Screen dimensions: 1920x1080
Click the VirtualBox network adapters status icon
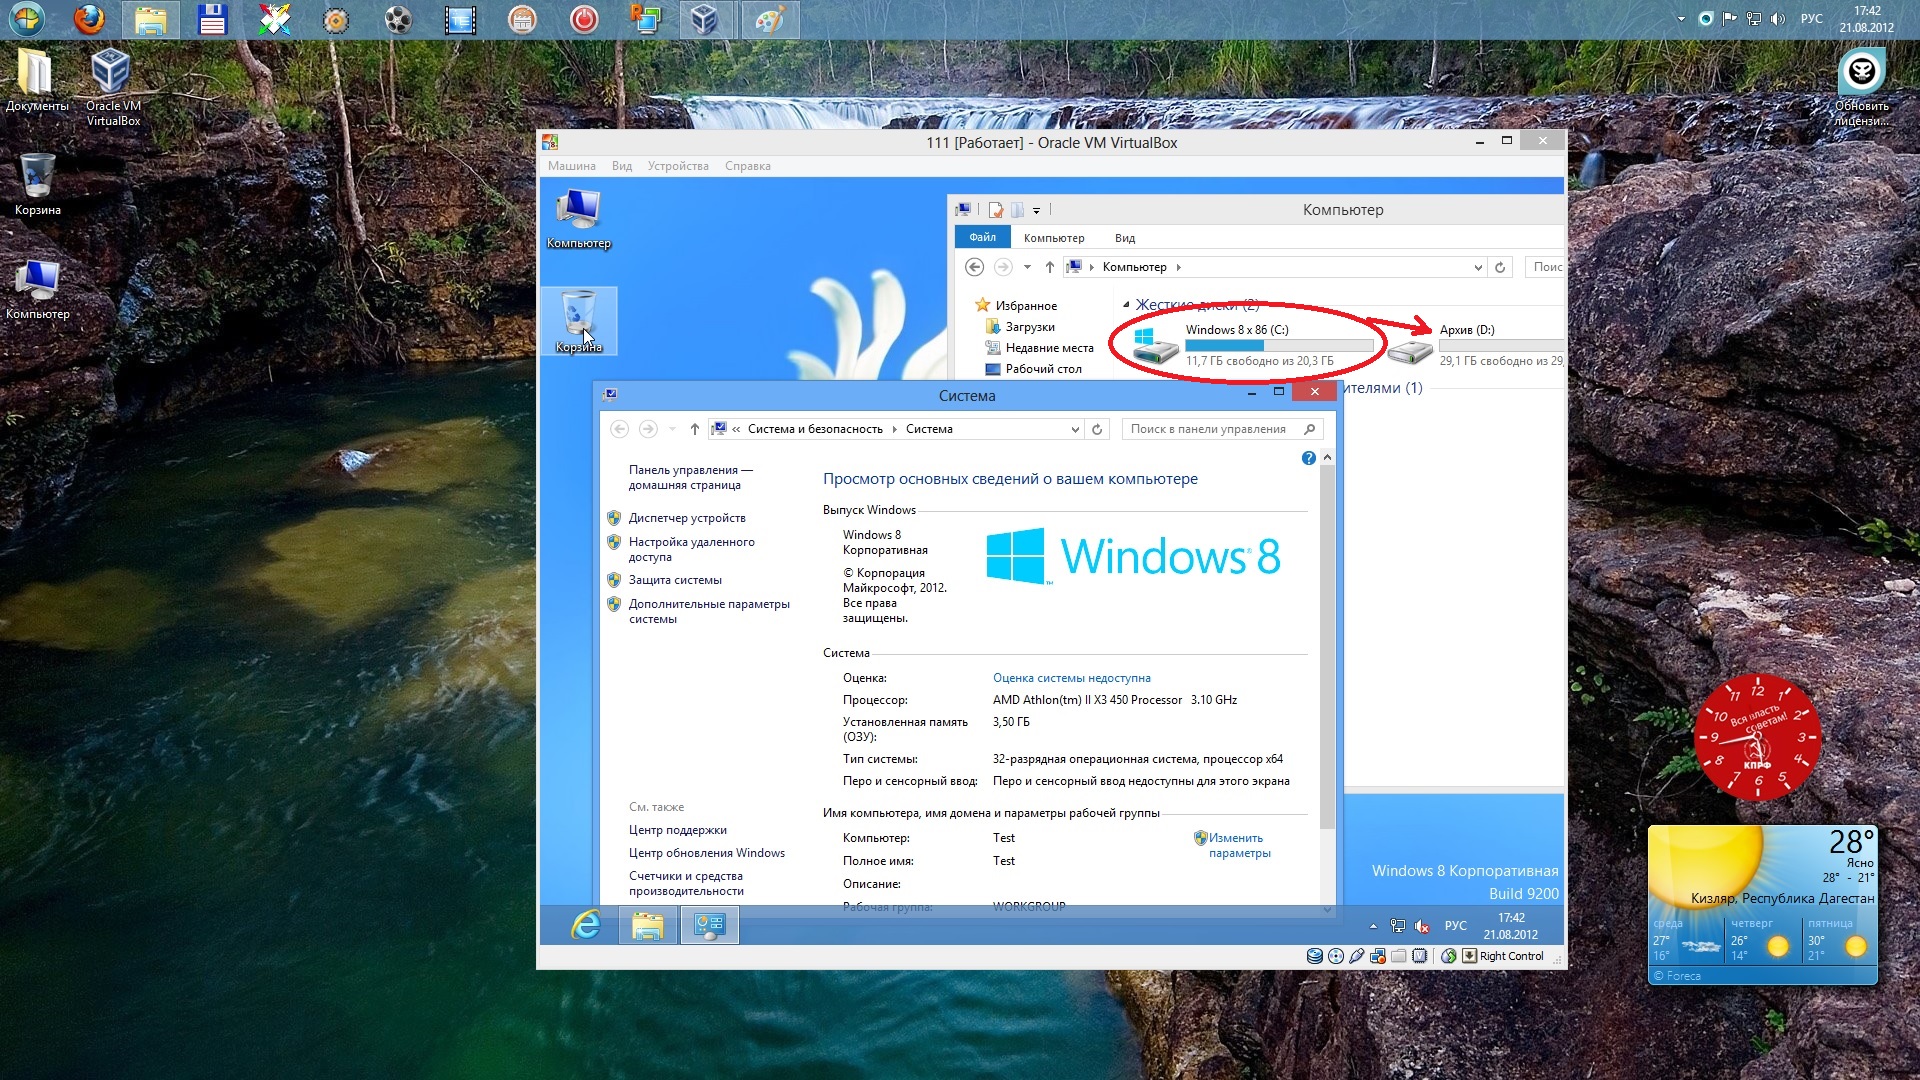(x=1377, y=956)
